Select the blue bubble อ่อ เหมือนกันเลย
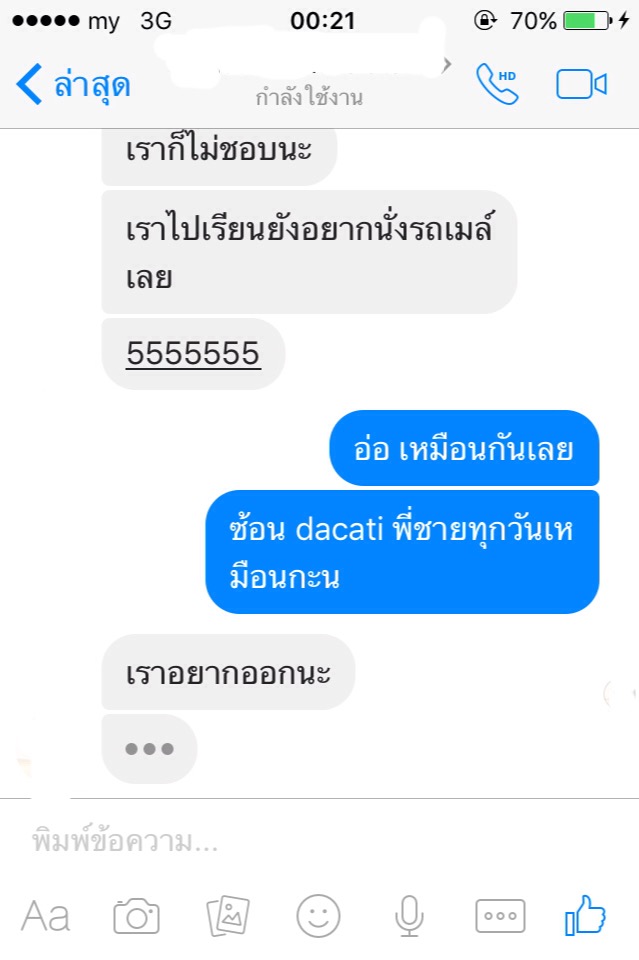The image size is (639, 960). click(464, 448)
